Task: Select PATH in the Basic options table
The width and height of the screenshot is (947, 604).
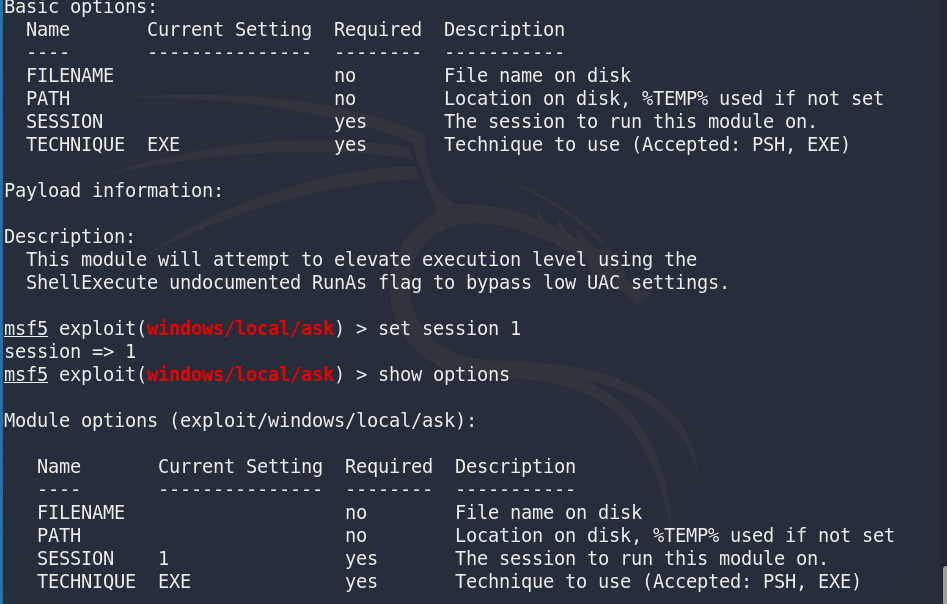Action: pos(48,98)
